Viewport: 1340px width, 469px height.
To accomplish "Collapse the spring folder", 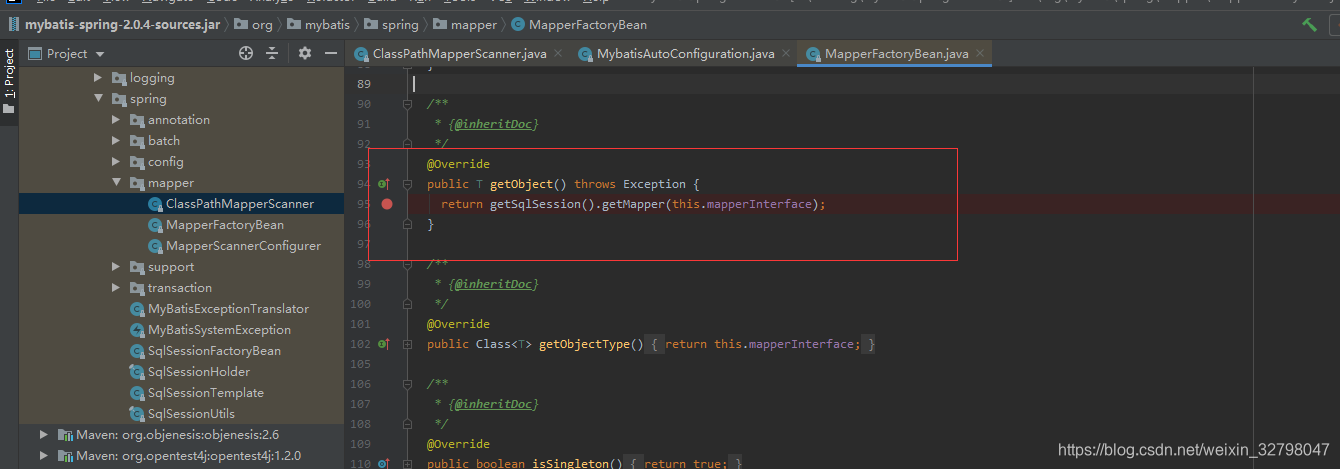I will (98, 98).
